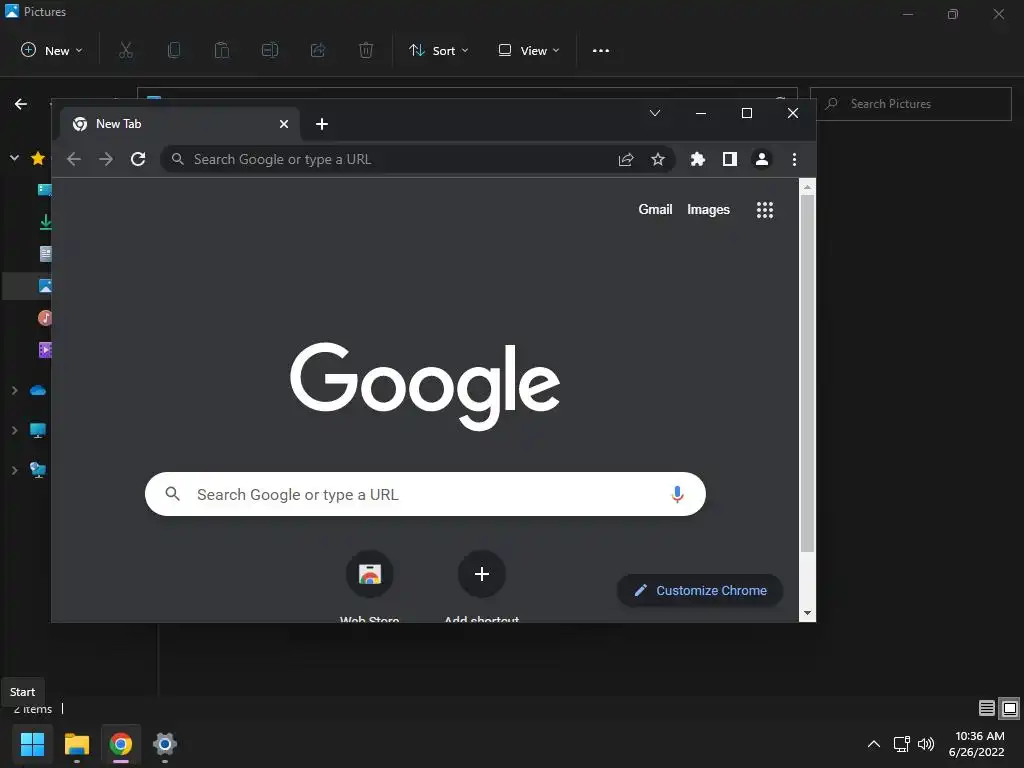1024x768 pixels.
Task: Click Chrome icon in taskbar
Action: pos(121,744)
